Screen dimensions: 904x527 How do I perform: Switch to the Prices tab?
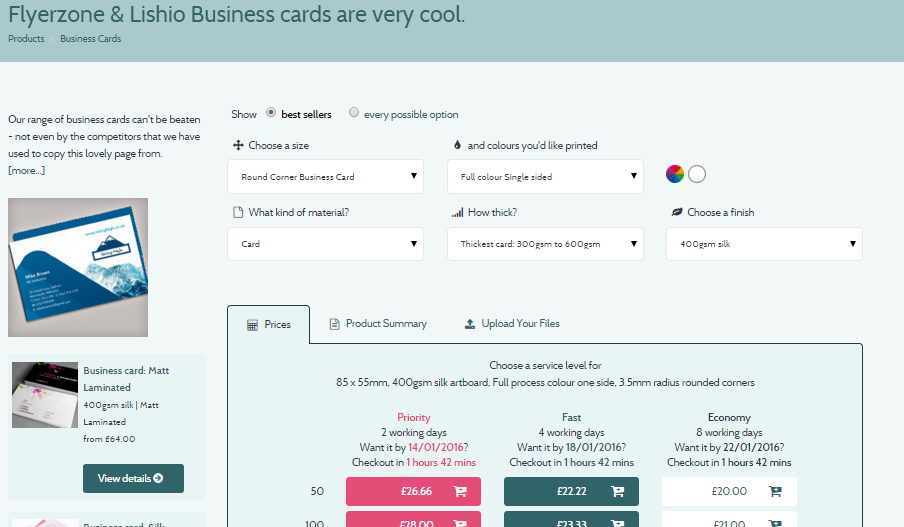click(269, 325)
